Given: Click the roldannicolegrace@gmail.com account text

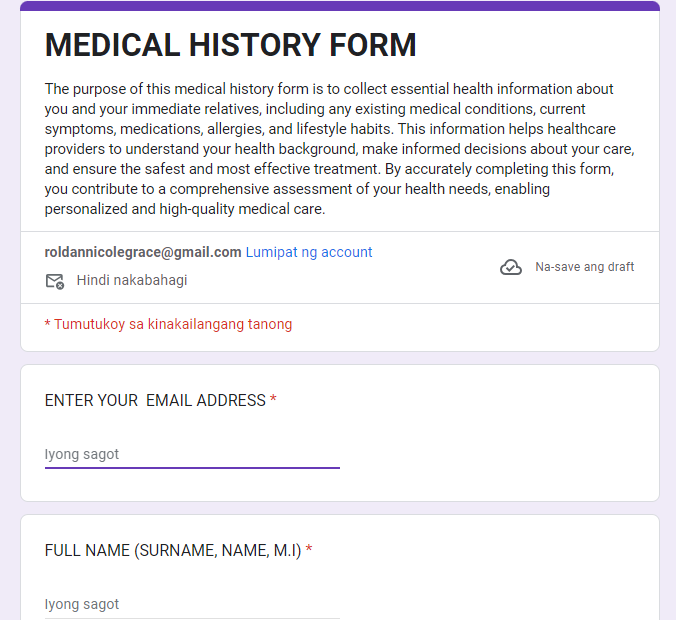Looking at the screenshot, I should coord(143,252).
